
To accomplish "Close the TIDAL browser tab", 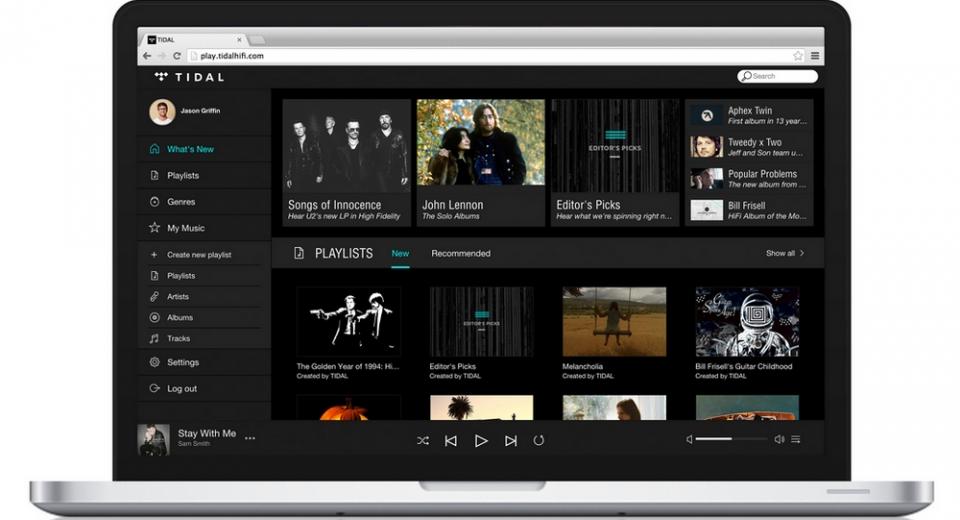I will [x=239, y=40].
